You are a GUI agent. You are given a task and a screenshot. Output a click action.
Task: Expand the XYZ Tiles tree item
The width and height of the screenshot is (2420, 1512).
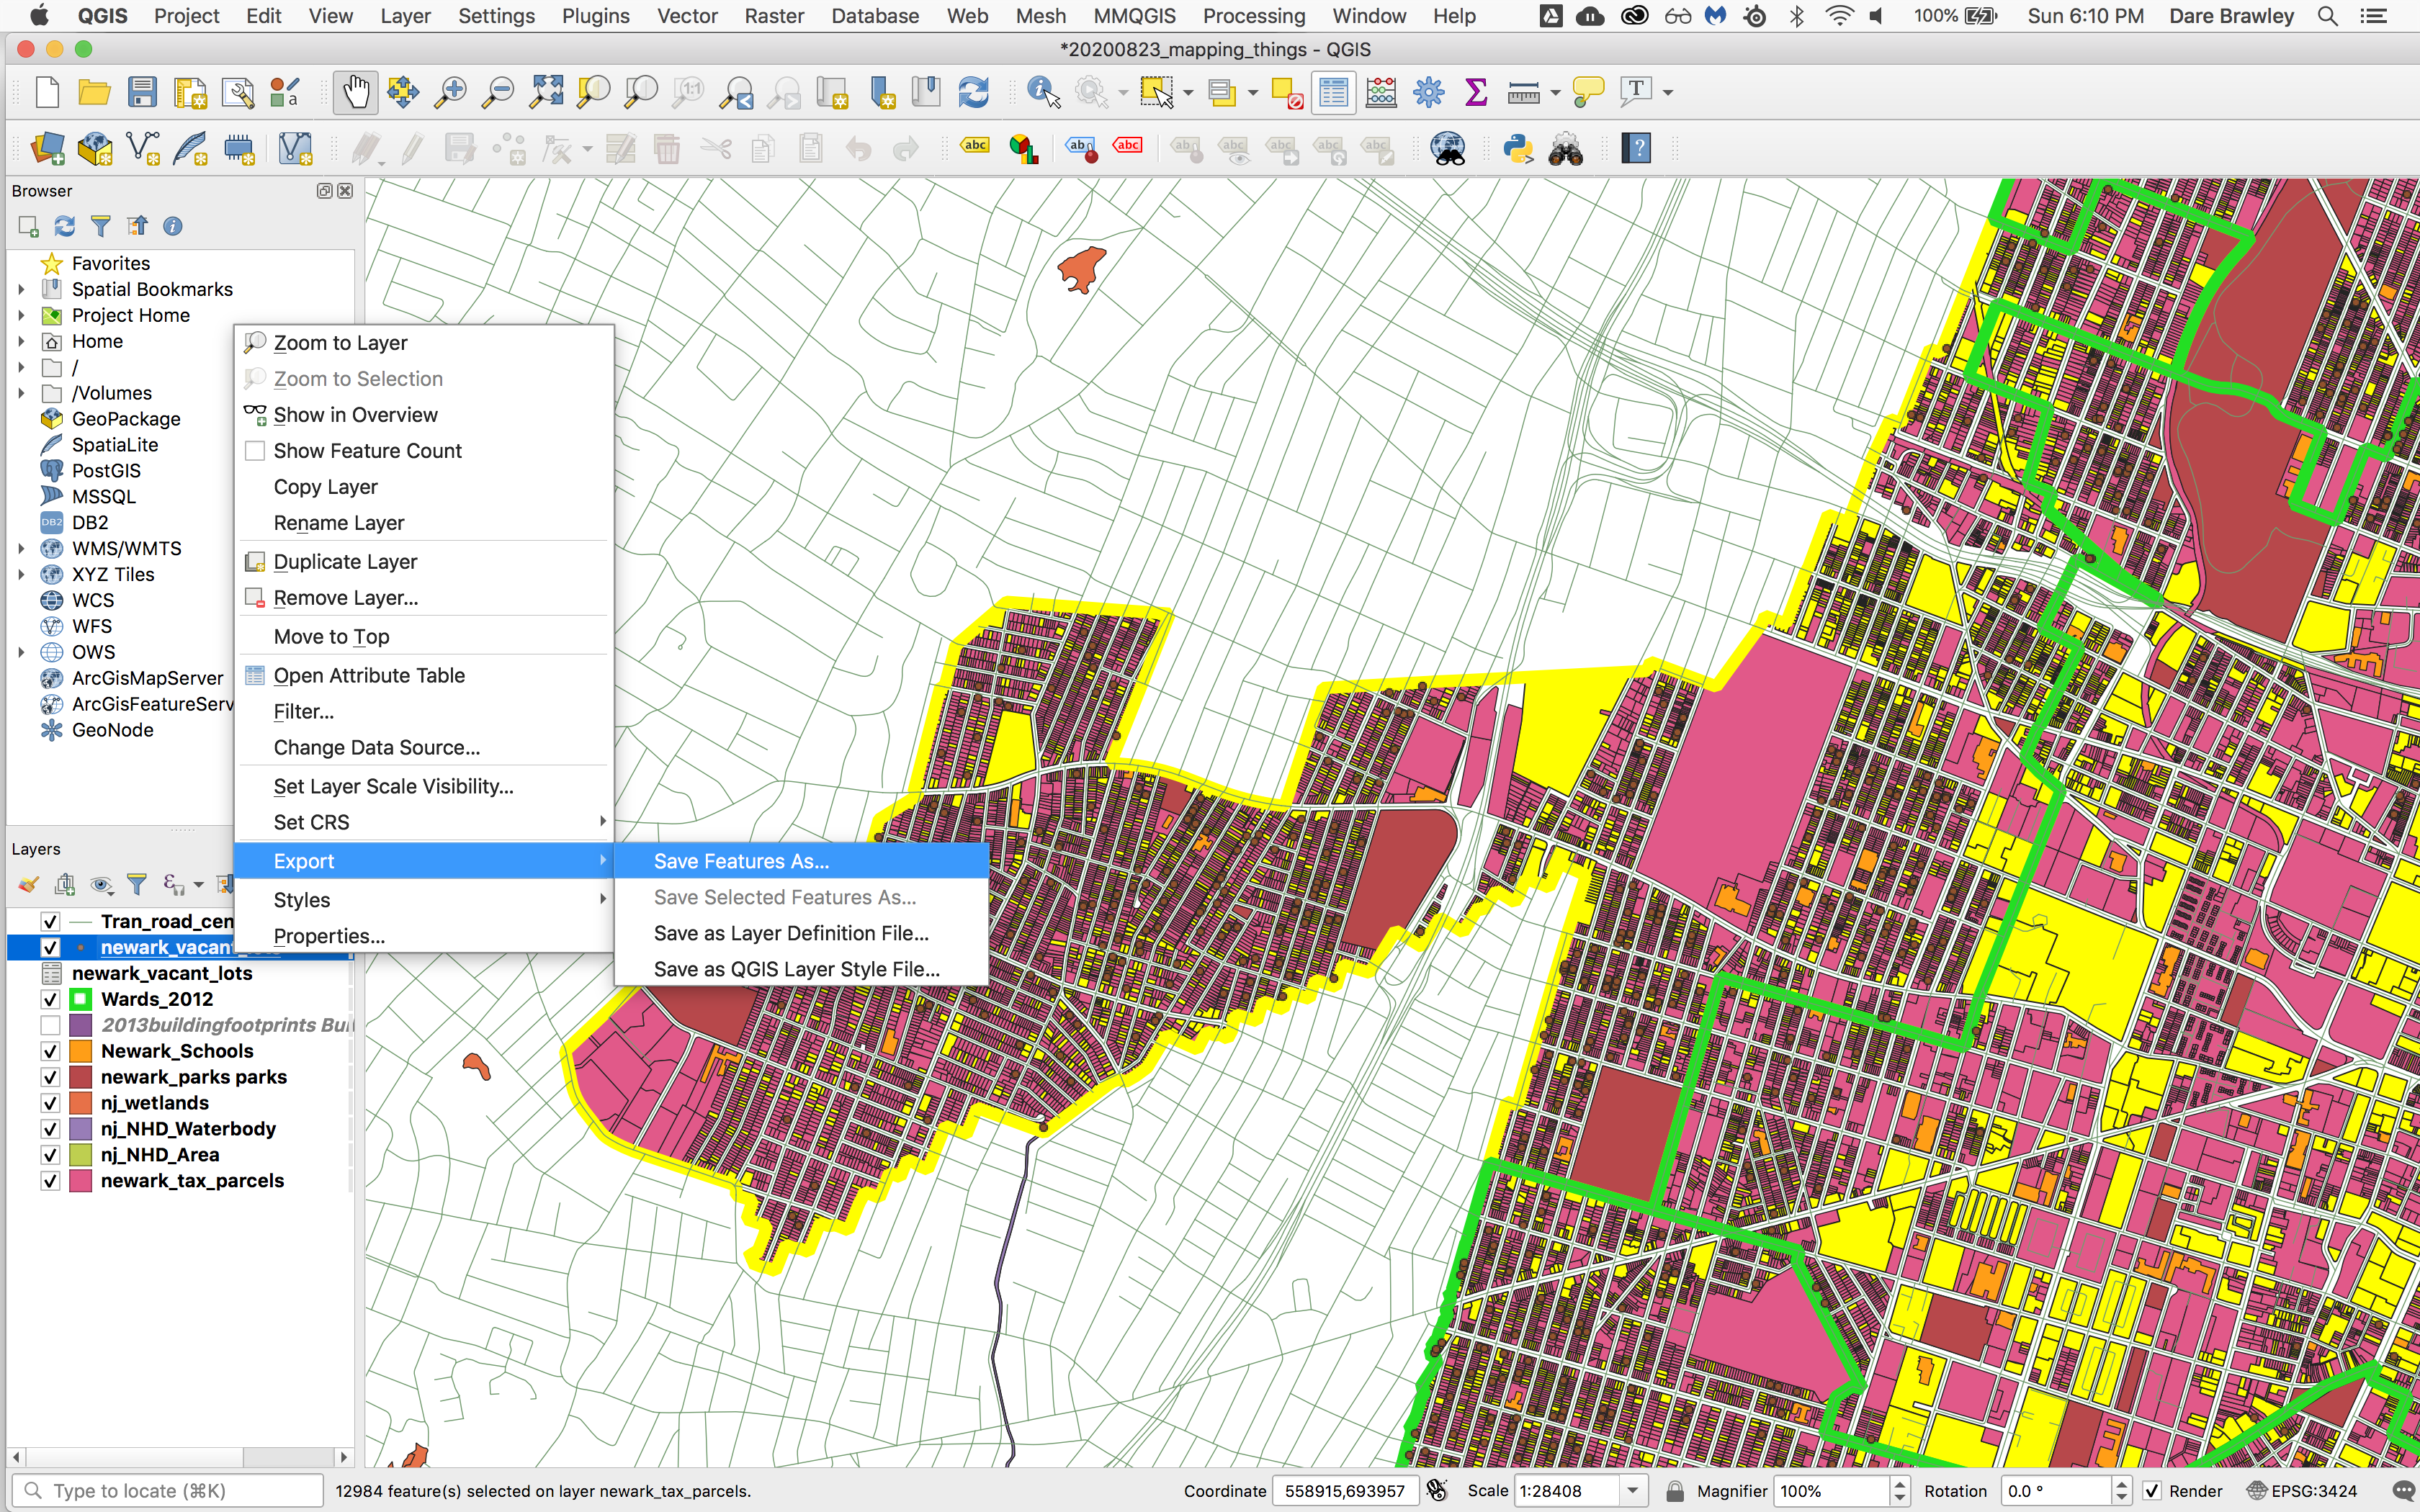click(x=21, y=575)
